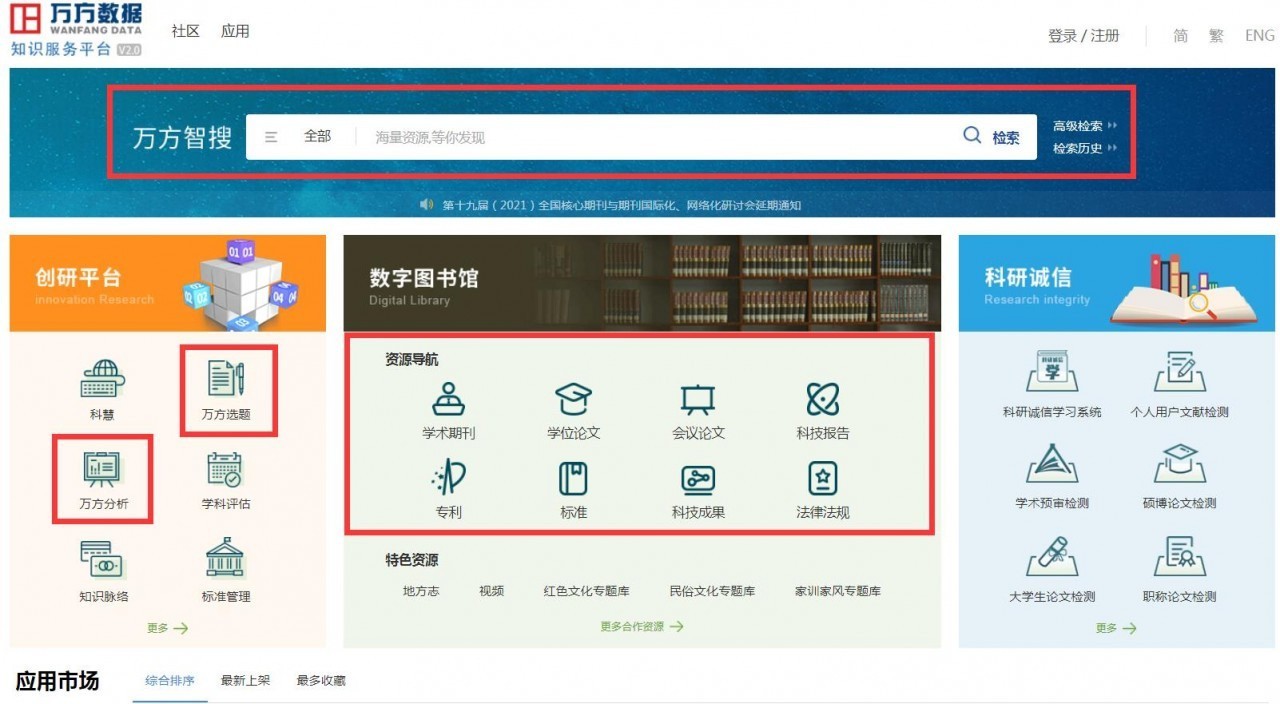The image size is (1280, 704).
Task: Launch the 万方分析 analysis icon
Action: pyautogui.click(x=103, y=469)
